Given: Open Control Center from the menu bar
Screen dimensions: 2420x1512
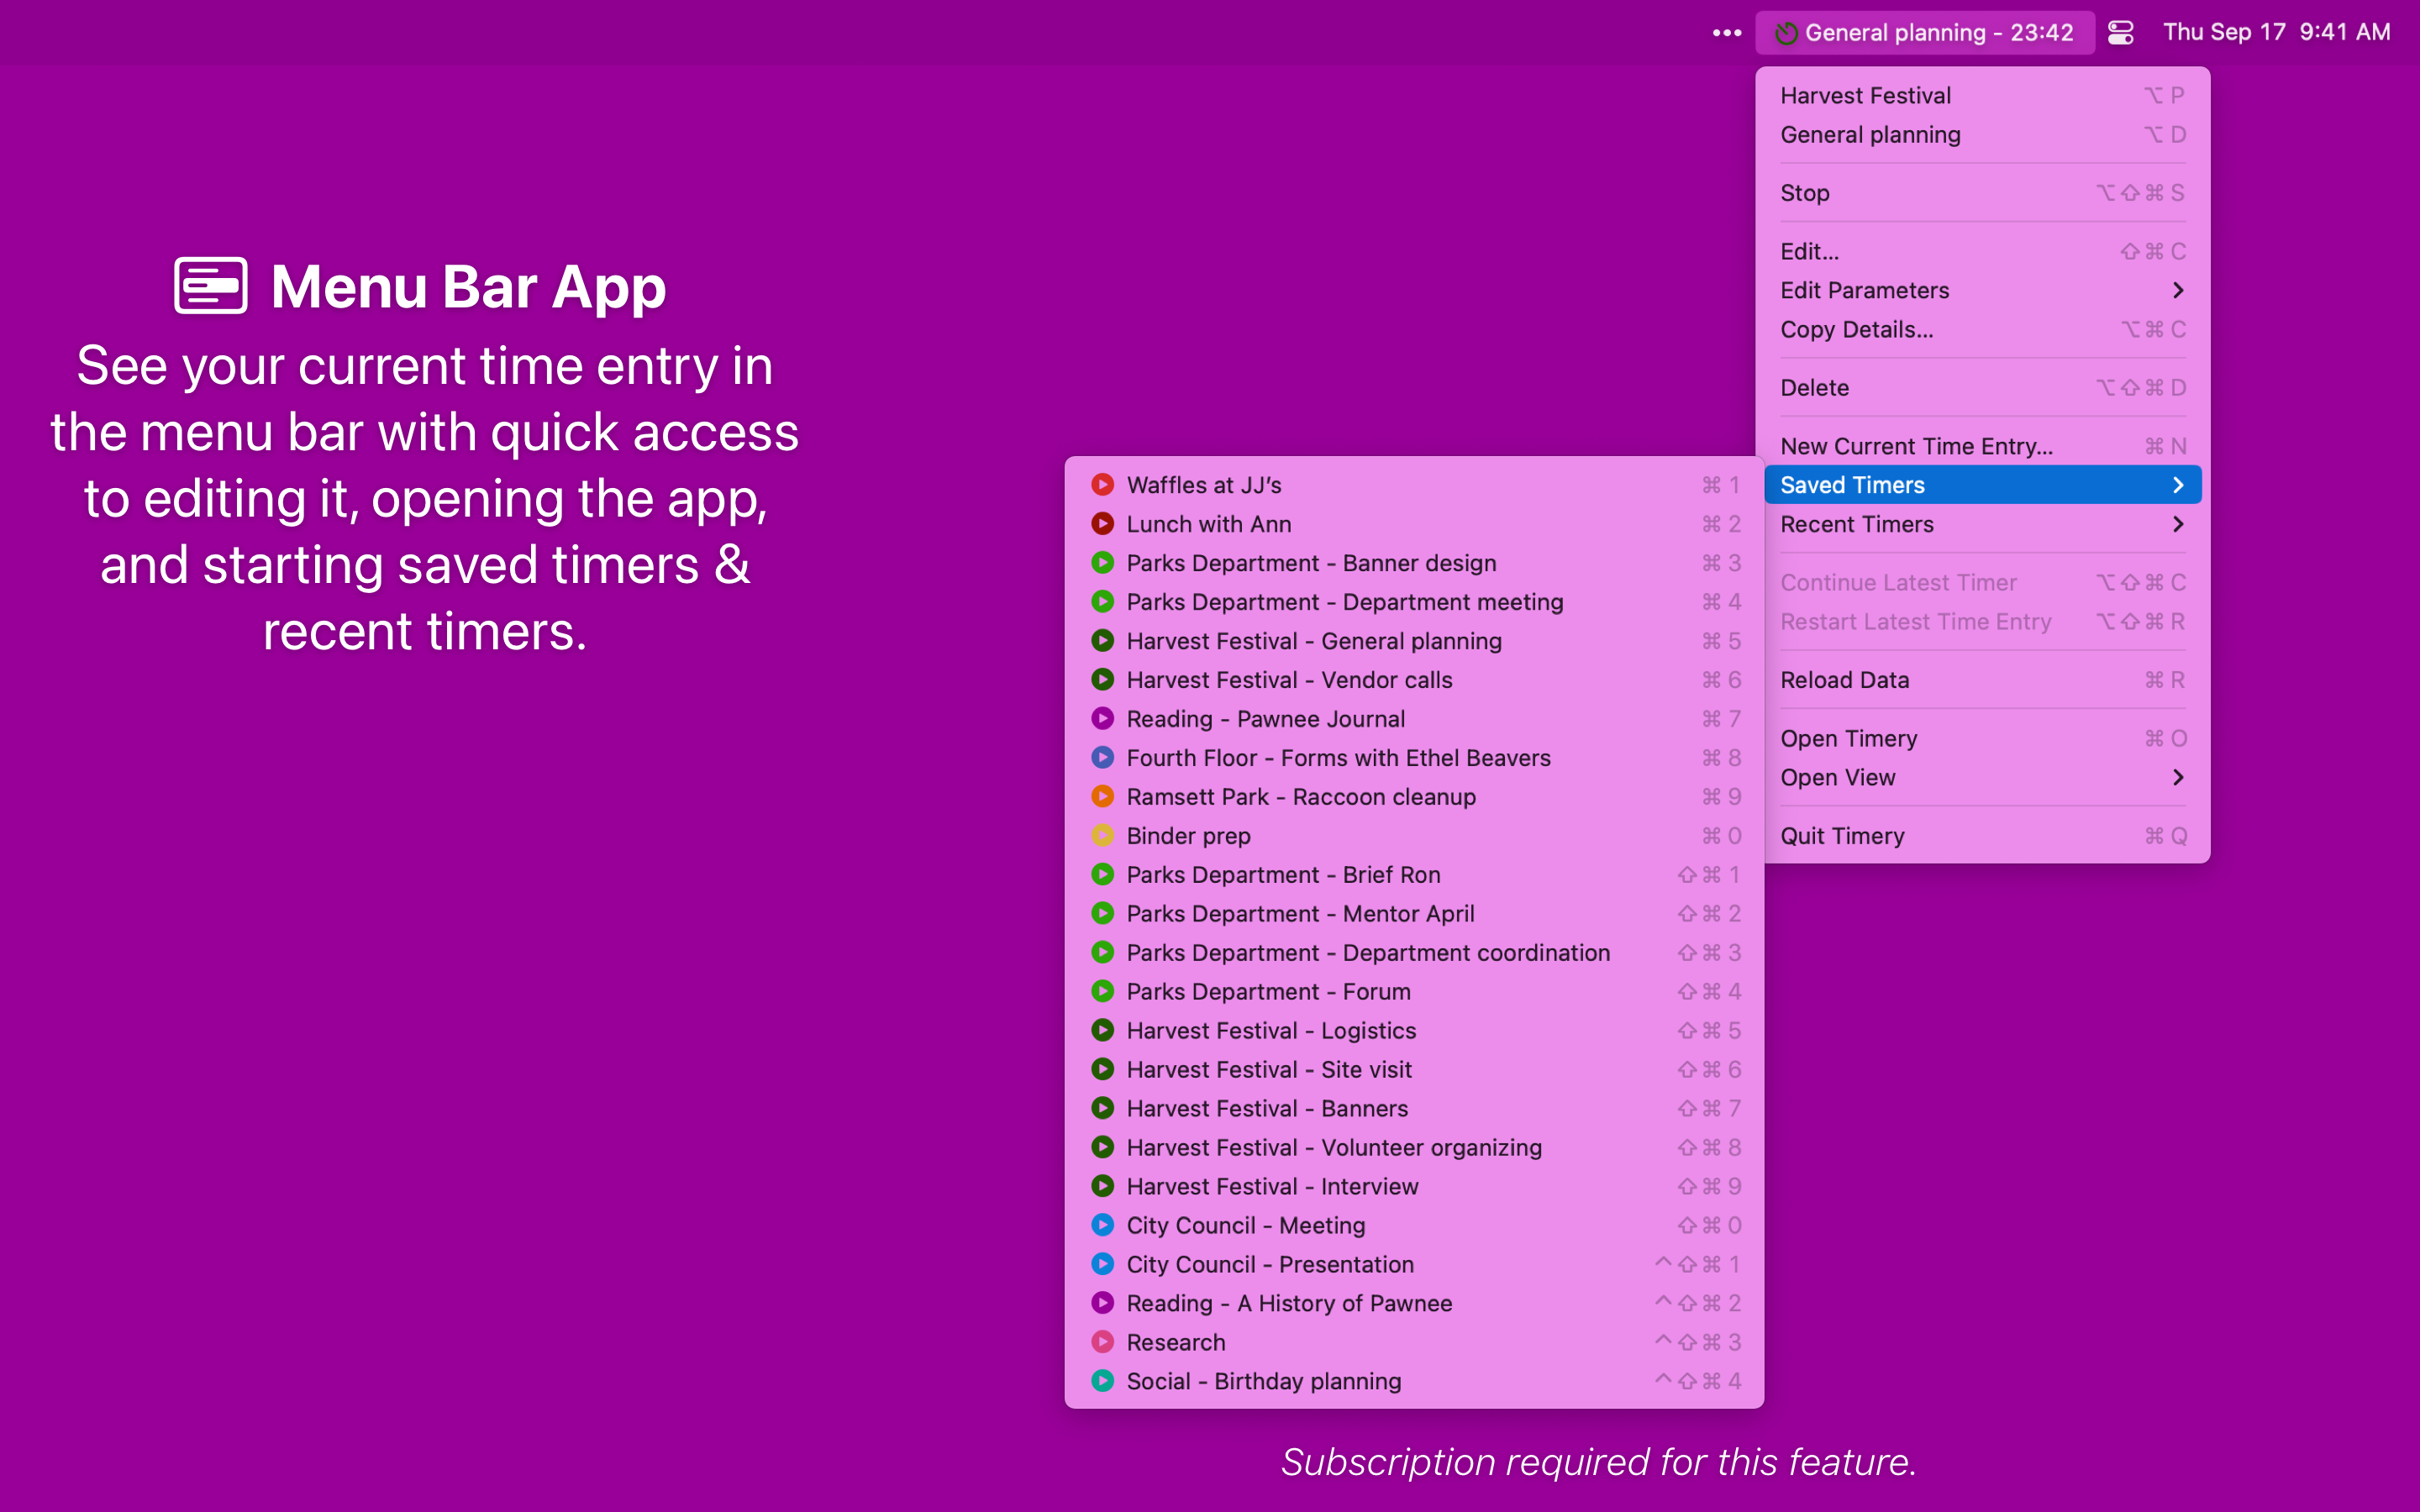Looking at the screenshot, I should pos(2120,33).
